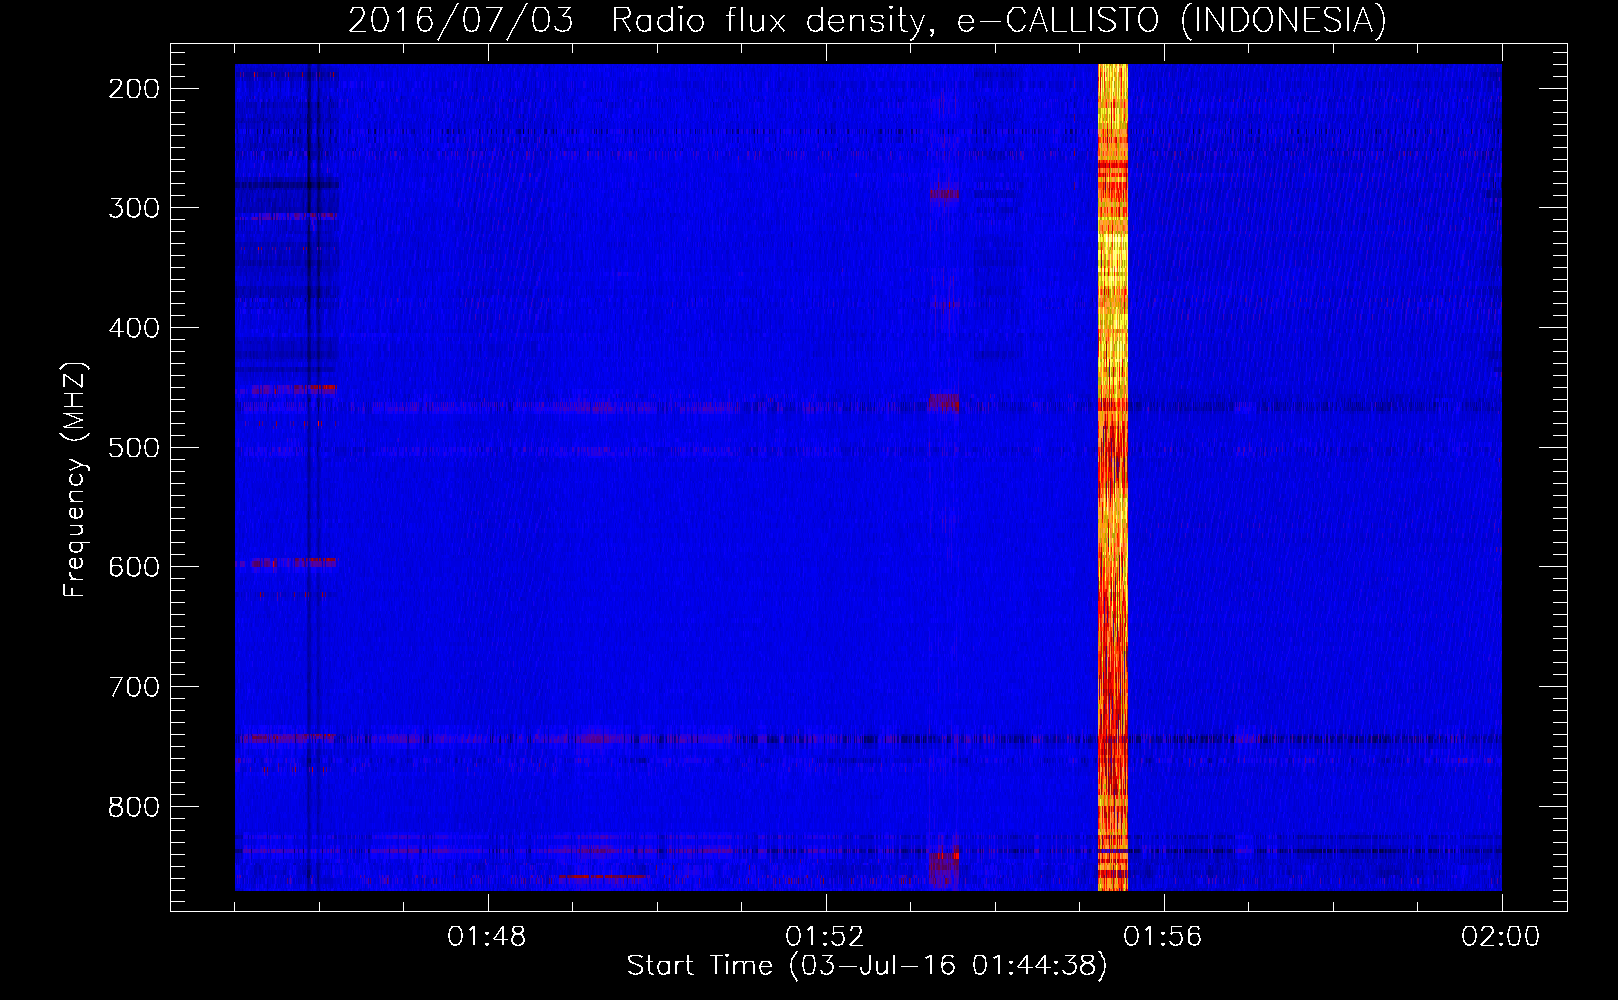Select the 700 frequency tick label
This screenshot has height=1000, width=1618.
[x=134, y=687]
